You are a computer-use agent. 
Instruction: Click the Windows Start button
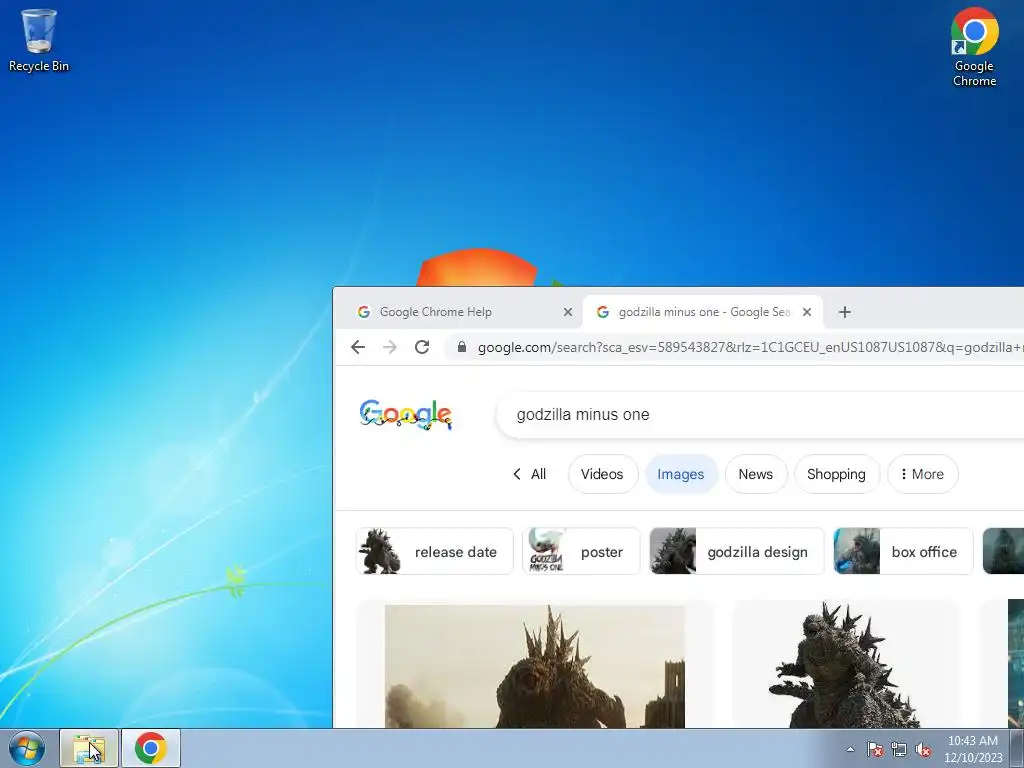point(27,748)
